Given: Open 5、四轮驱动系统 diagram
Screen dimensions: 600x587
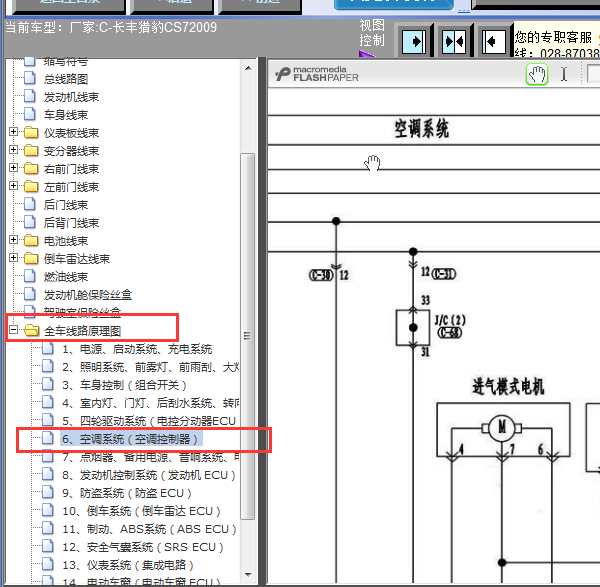Looking at the screenshot, I should tap(149, 421).
